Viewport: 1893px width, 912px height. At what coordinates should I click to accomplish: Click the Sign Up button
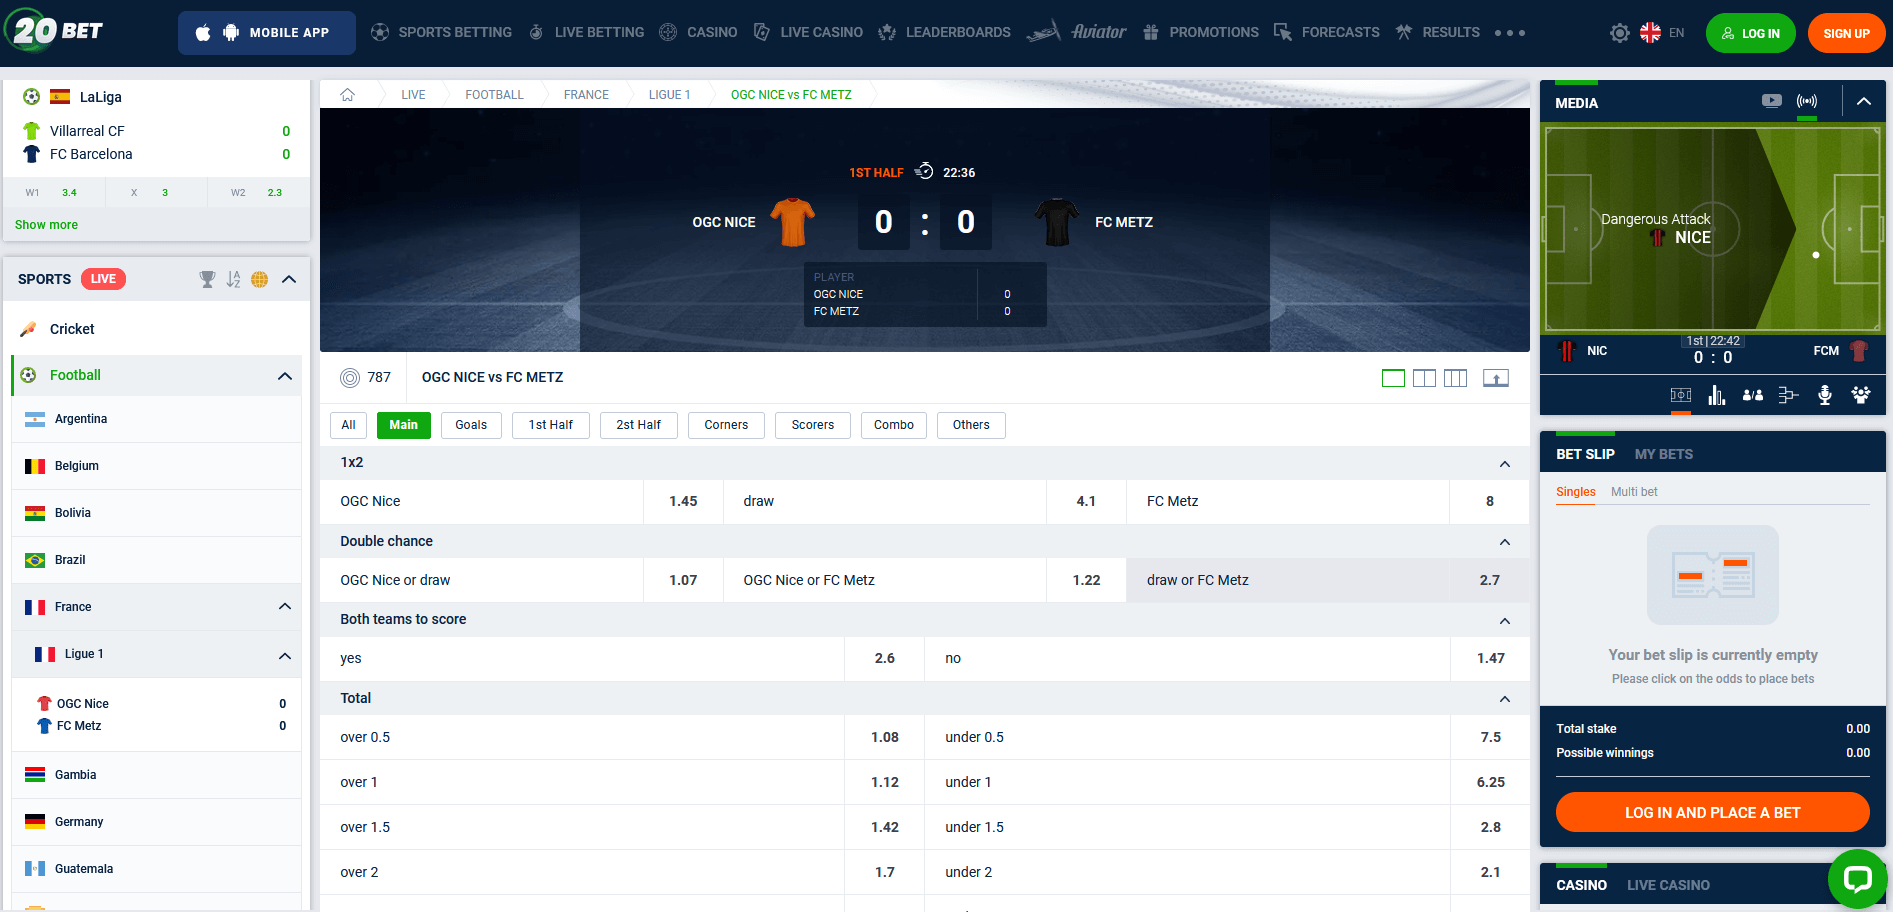[x=1846, y=33]
